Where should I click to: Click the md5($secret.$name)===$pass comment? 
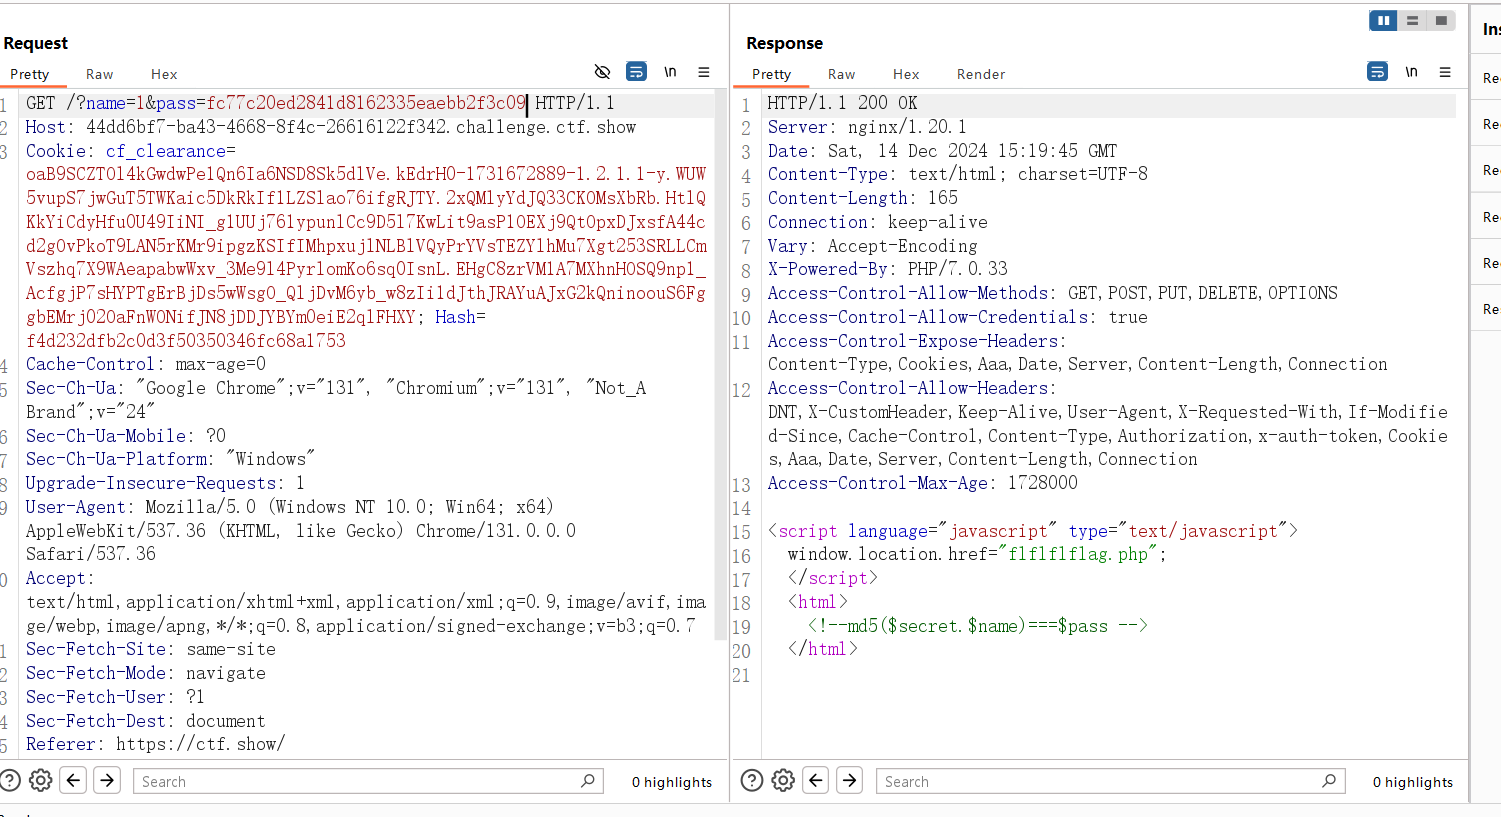(978, 626)
